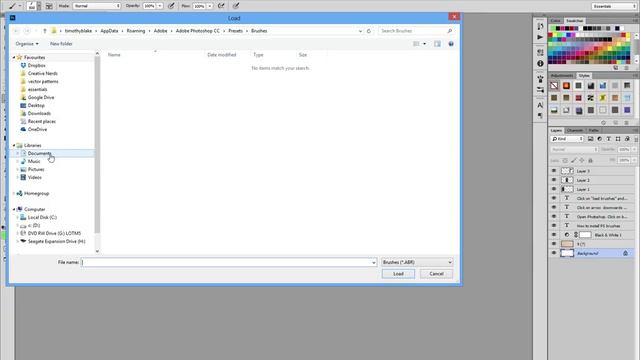This screenshot has height=360, width=640.
Task: Open the Actions panel play icon
Action: 540,37
